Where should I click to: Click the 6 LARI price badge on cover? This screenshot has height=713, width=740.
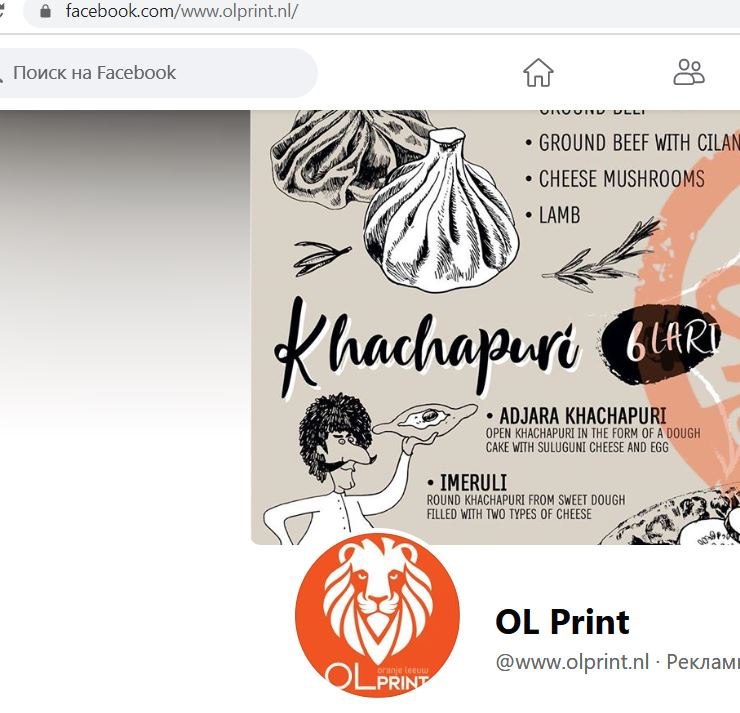coord(662,341)
